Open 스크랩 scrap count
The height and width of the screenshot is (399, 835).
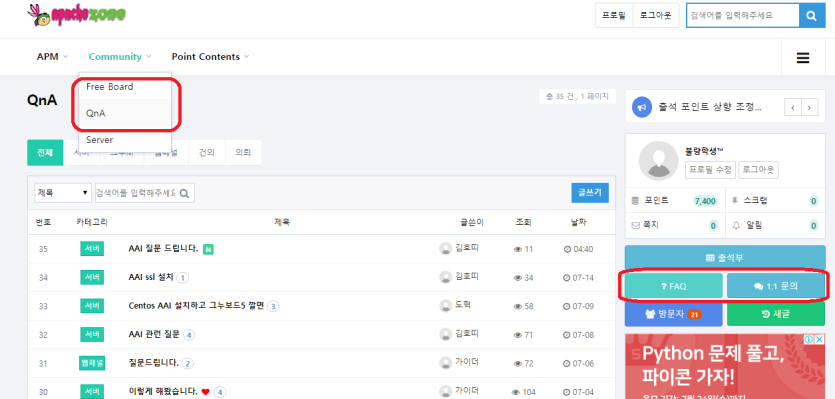(814, 201)
